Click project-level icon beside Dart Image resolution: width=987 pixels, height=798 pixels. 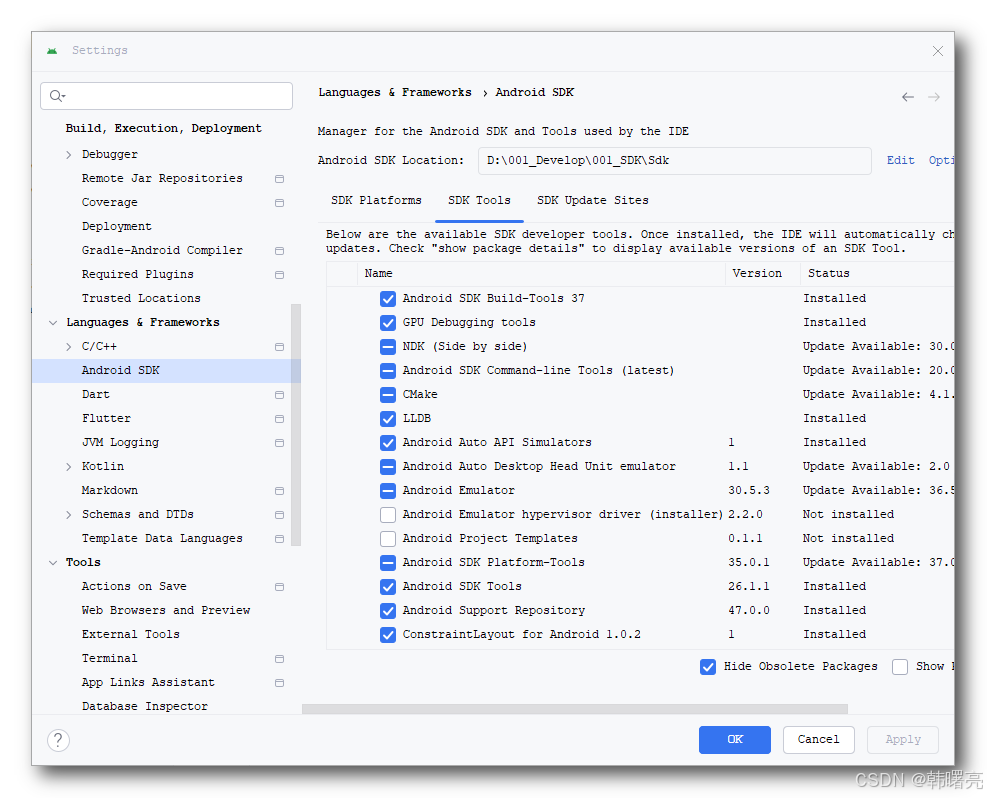point(279,395)
